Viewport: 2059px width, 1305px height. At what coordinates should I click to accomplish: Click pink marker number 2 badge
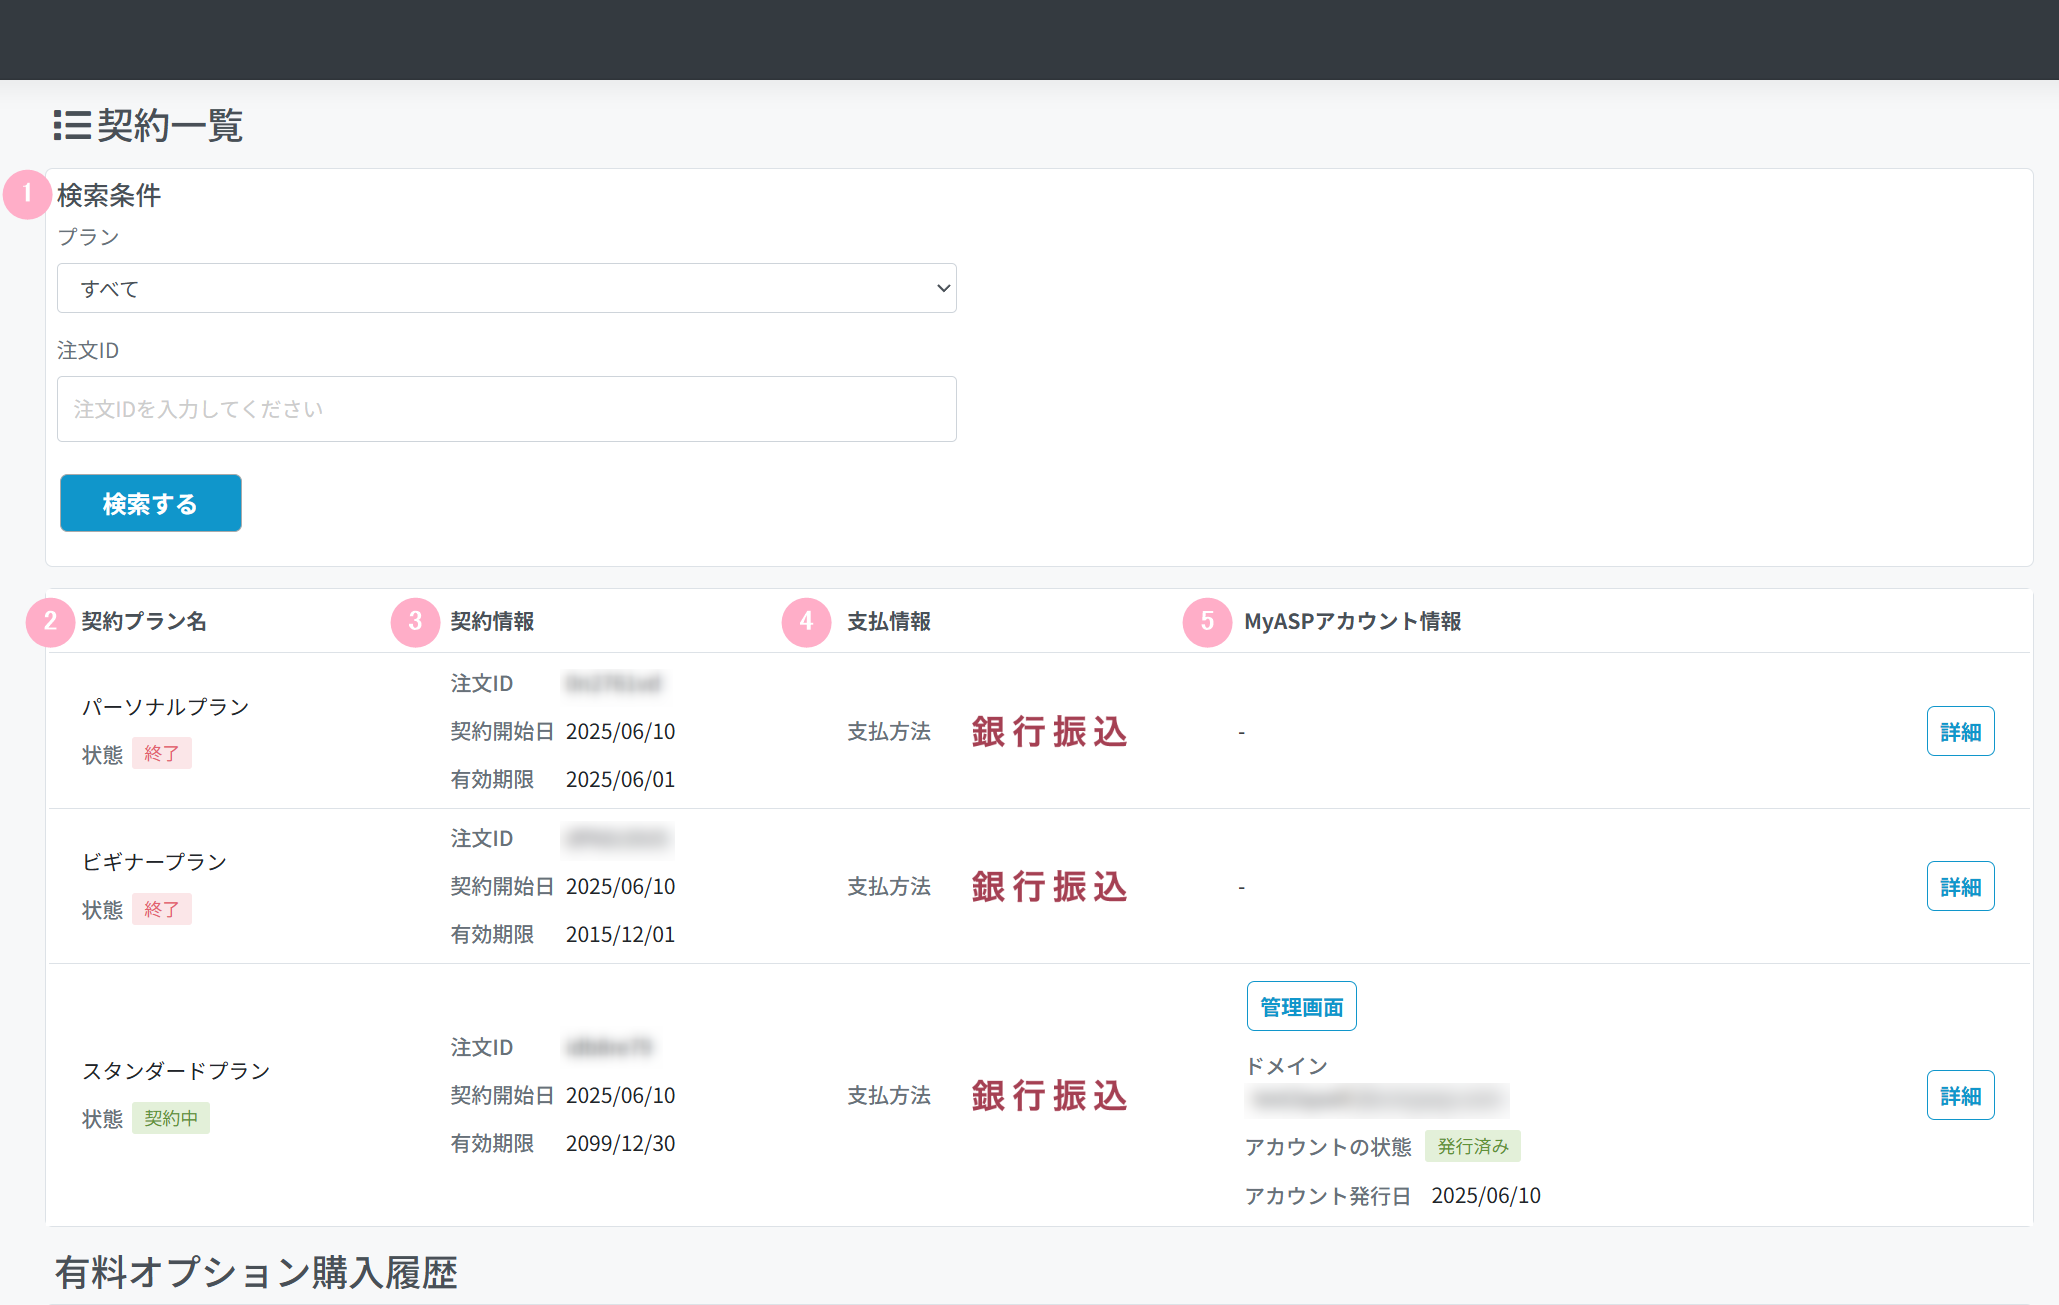coord(50,622)
